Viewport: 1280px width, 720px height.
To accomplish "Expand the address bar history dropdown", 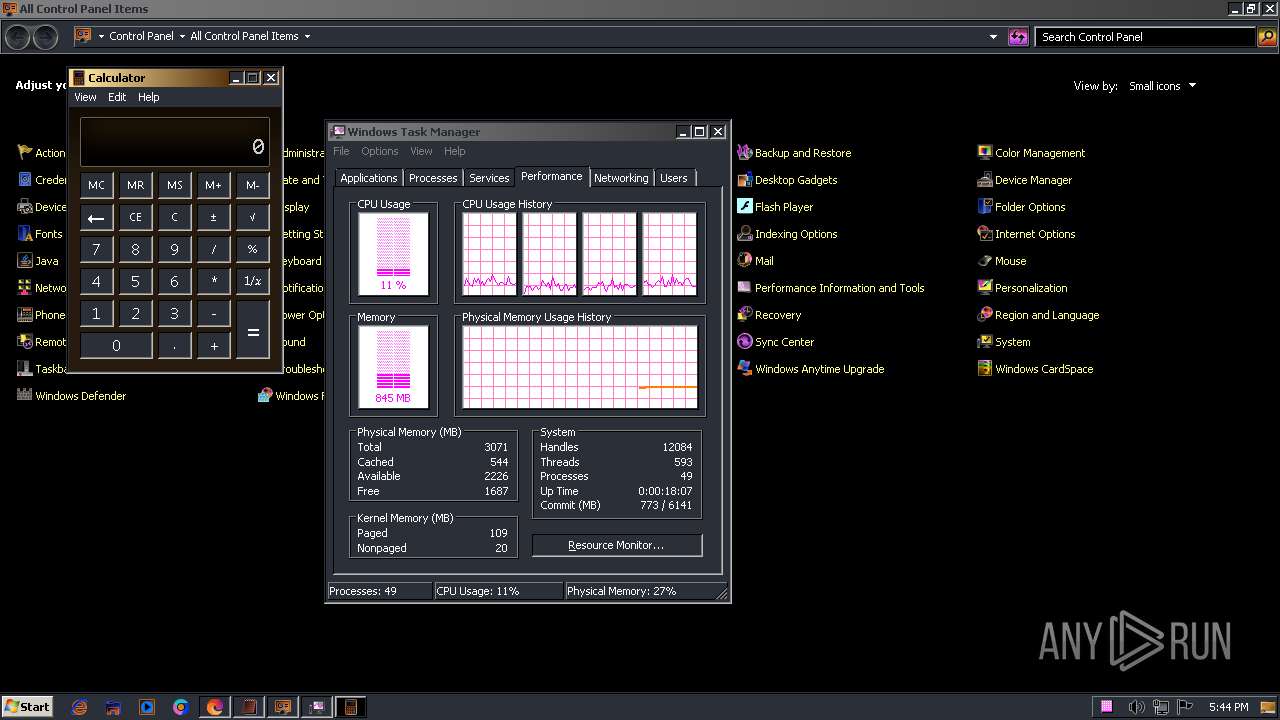I will (x=993, y=37).
